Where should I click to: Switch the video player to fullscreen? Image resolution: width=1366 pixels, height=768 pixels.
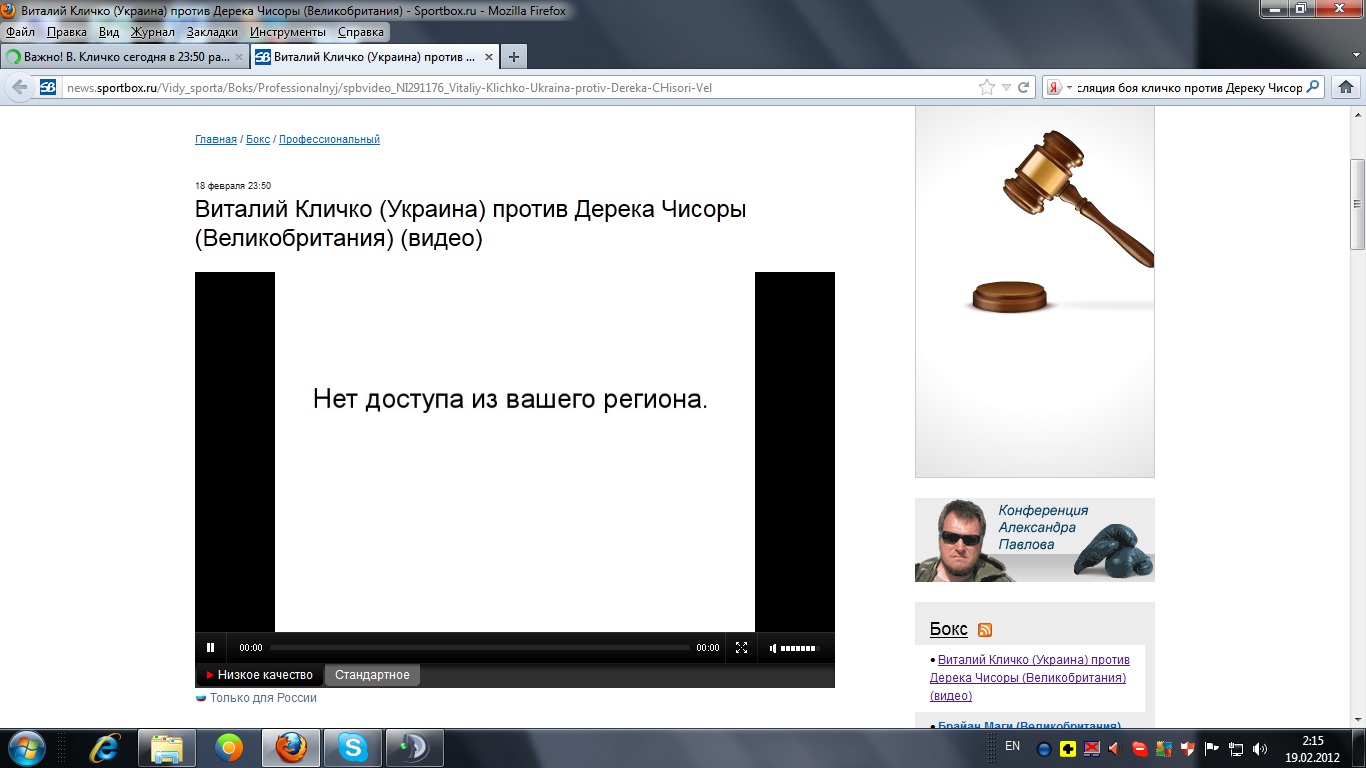tap(741, 648)
